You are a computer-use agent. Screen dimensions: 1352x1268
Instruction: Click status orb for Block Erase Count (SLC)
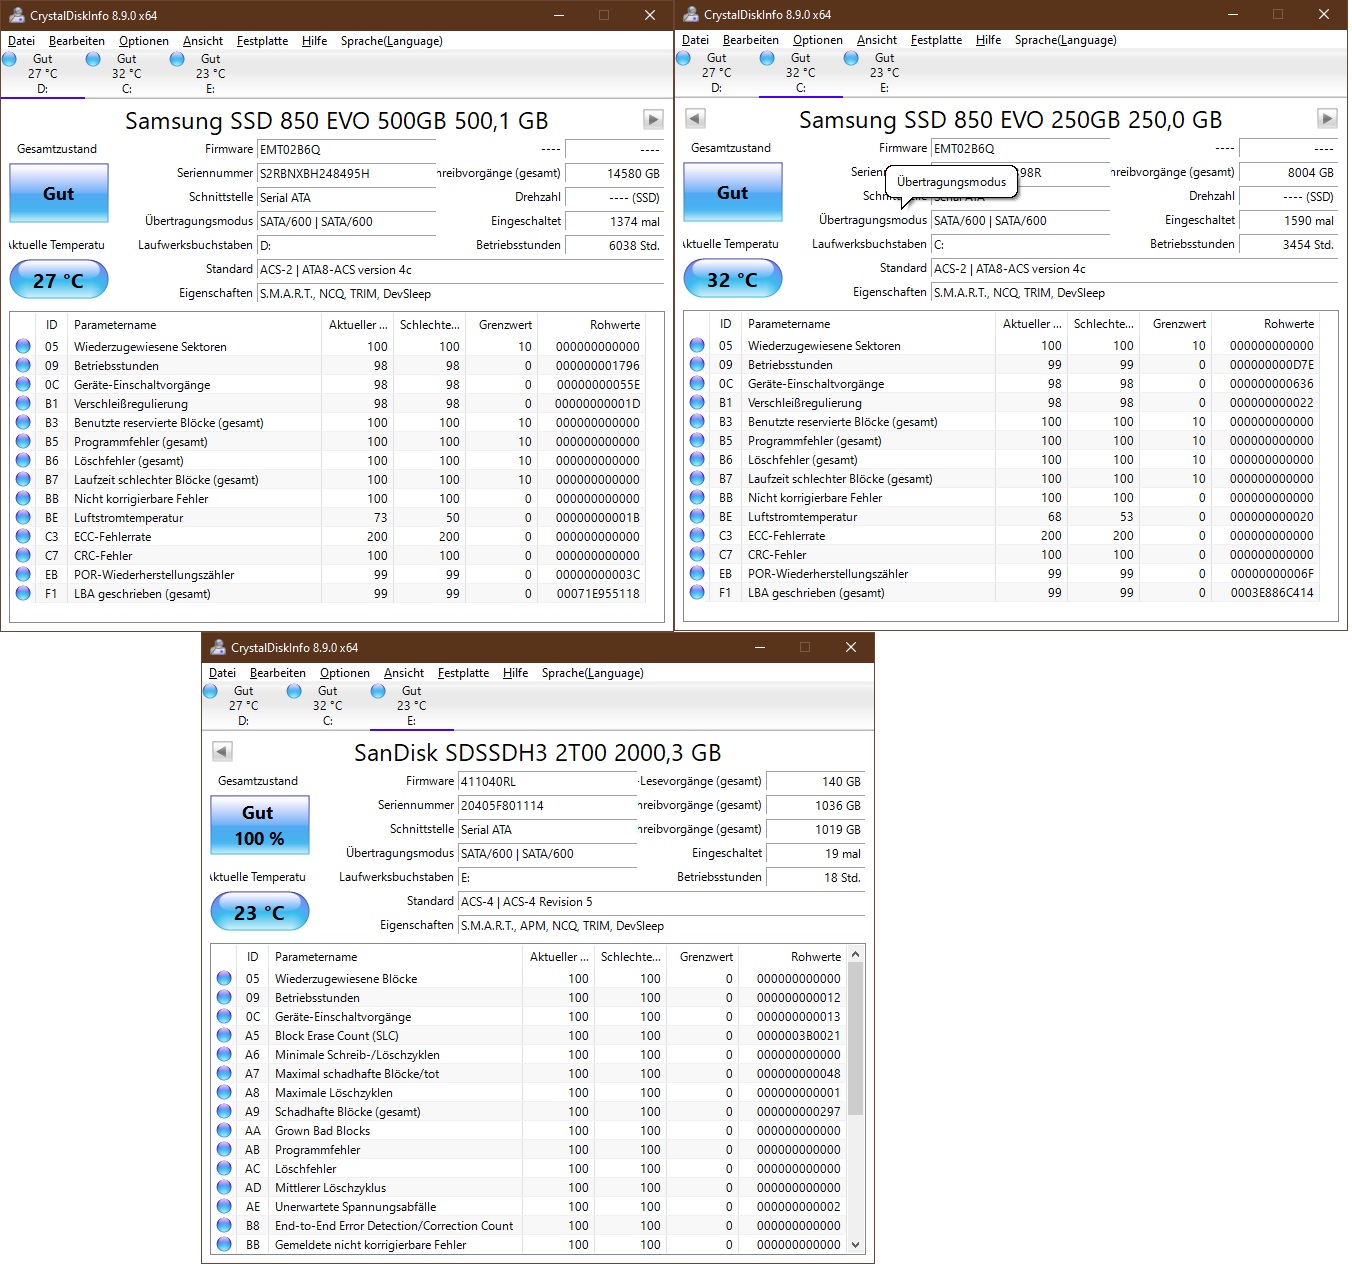point(224,1036)
